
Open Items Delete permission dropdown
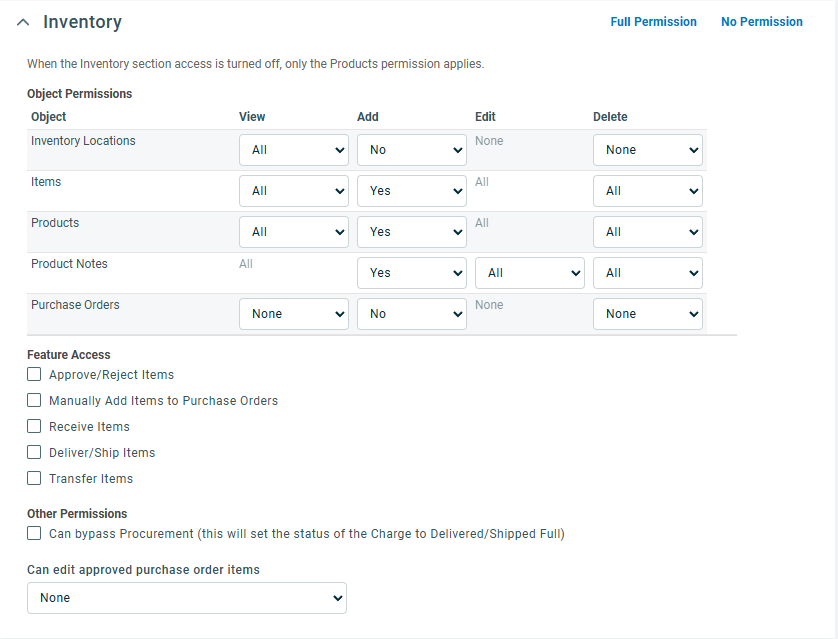coord(648,191)
